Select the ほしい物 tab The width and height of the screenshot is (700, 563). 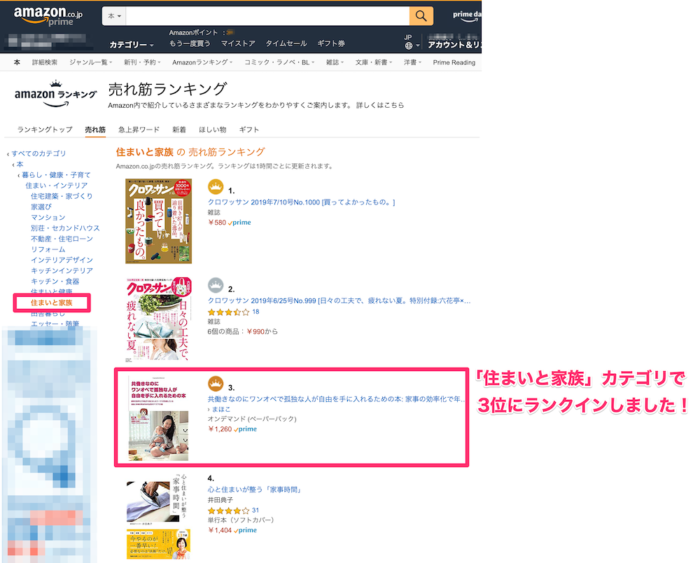[x=212, y=129]
